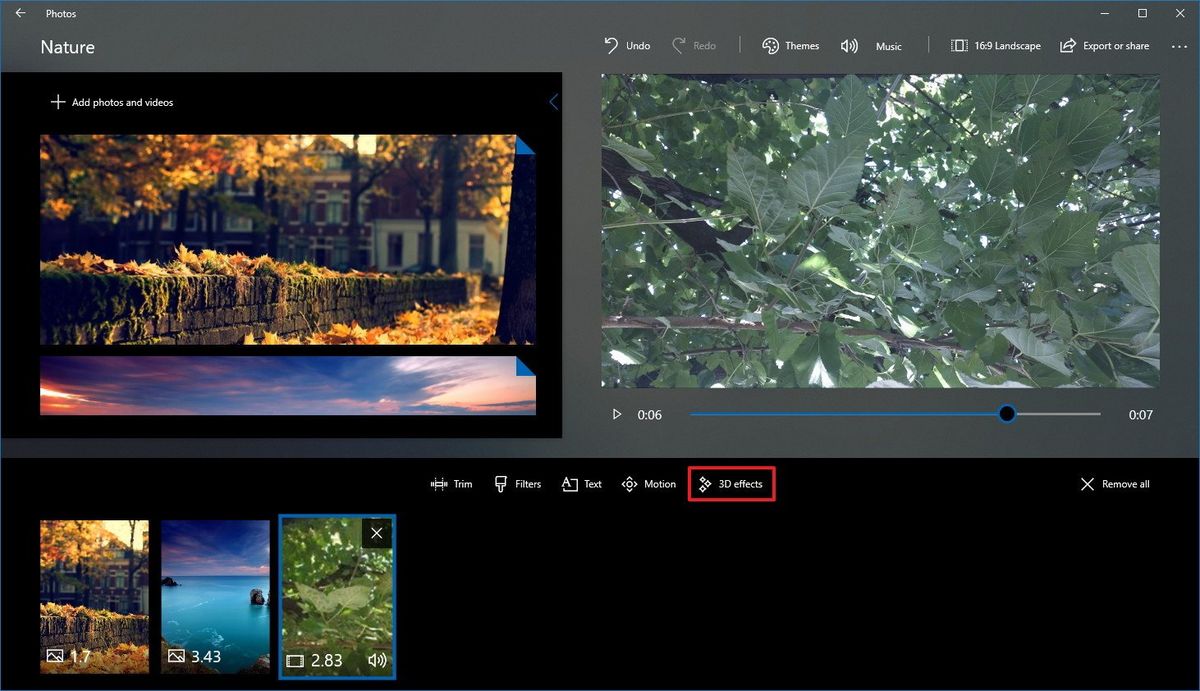Screen dimensions: 1200x691
Task: Click Remove all to clear the storyboard
Action: tap(1113, 483)
